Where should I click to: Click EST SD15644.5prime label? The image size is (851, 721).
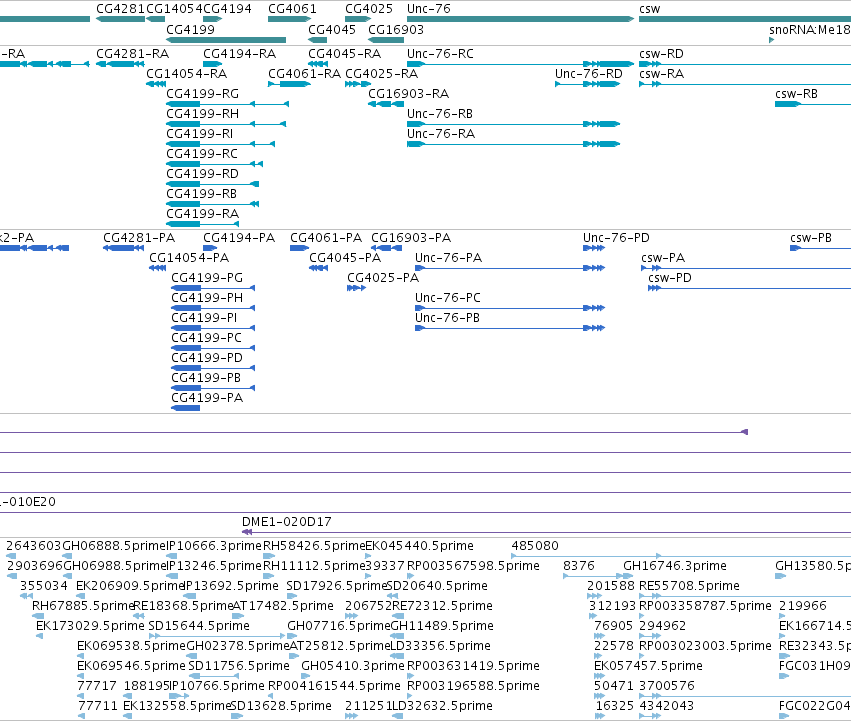point(199,627)
